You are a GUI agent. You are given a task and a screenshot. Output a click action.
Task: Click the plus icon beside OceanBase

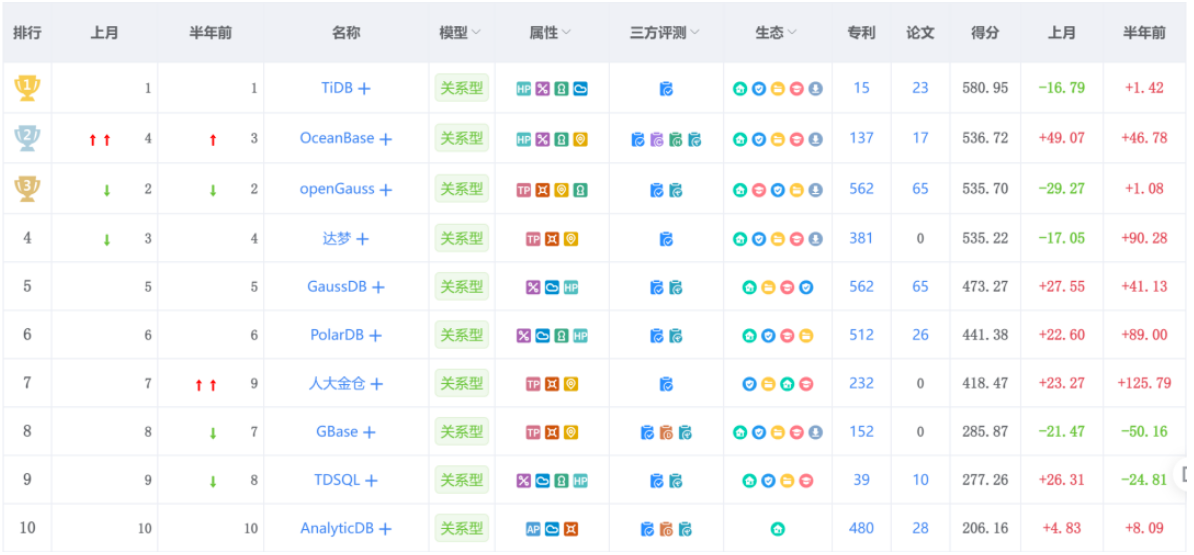click(386, 139)
